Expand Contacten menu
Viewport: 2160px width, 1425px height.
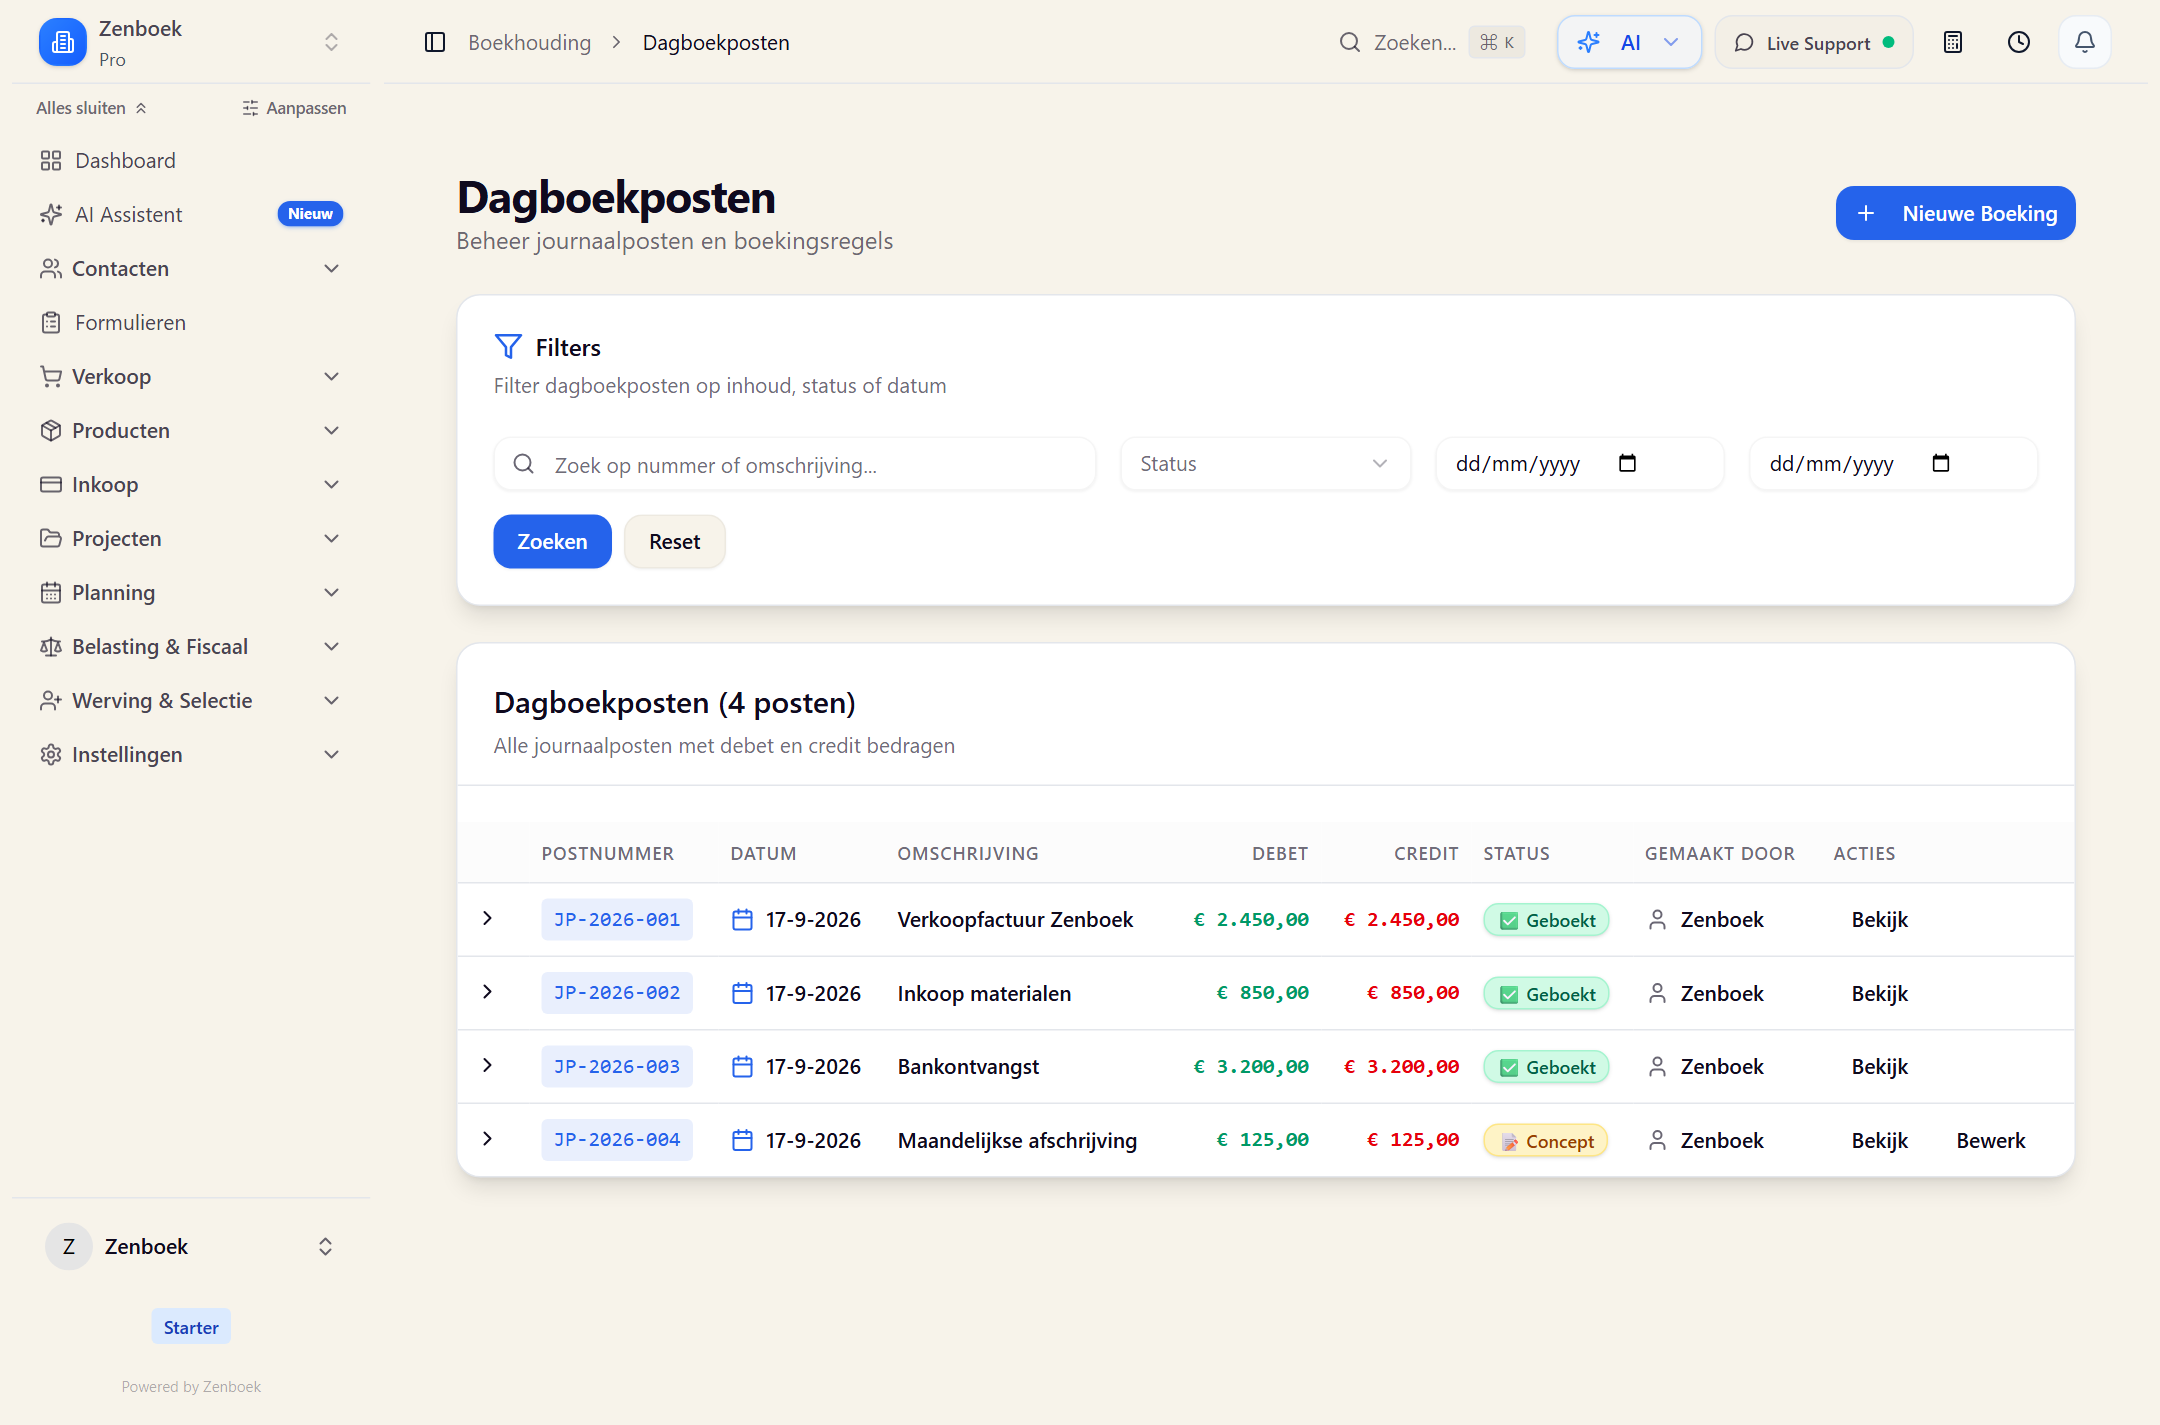point(190,269)
